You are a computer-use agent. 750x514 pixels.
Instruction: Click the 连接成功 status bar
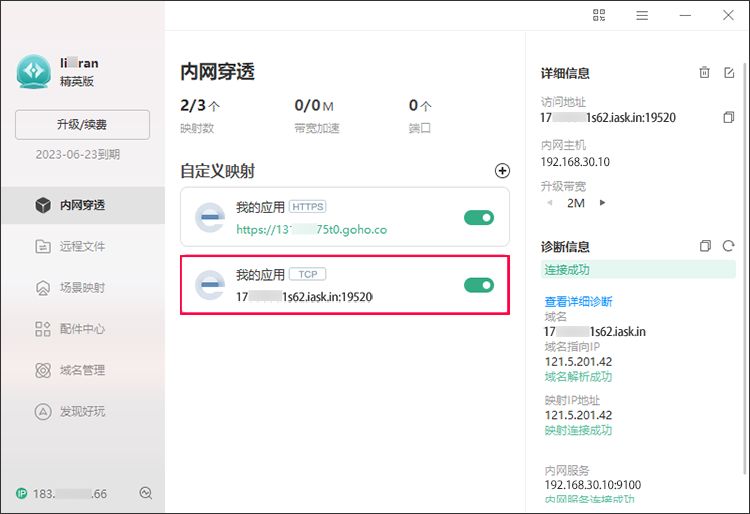click(x=638, y=270)
